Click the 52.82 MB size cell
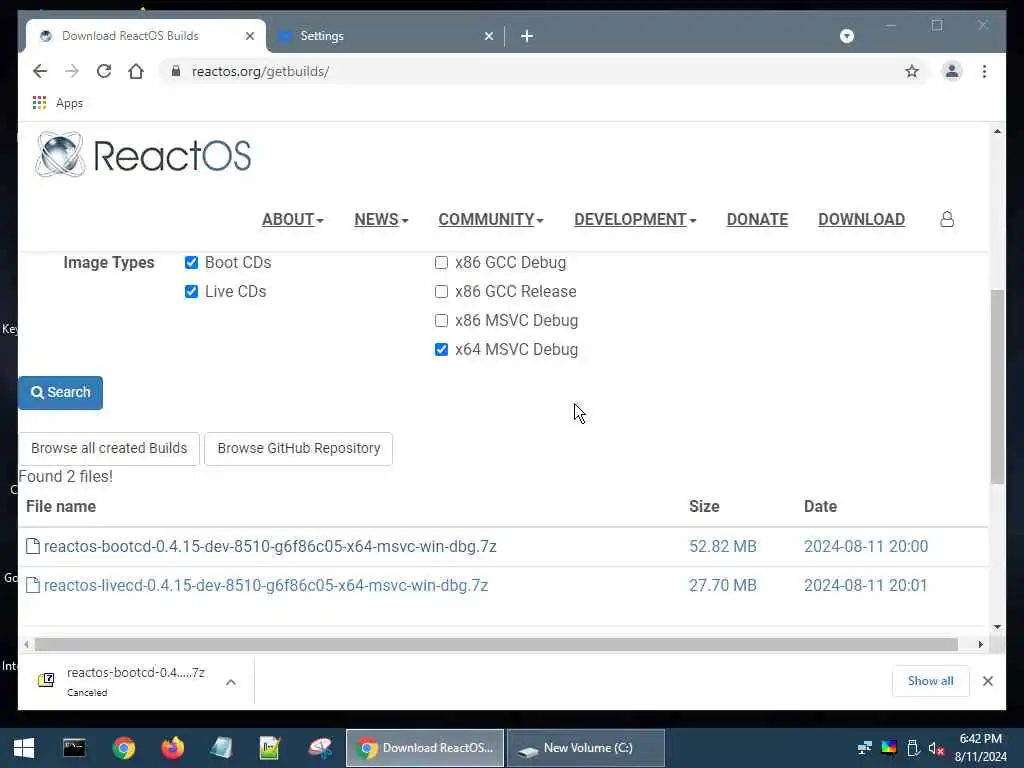 (722, 547)
